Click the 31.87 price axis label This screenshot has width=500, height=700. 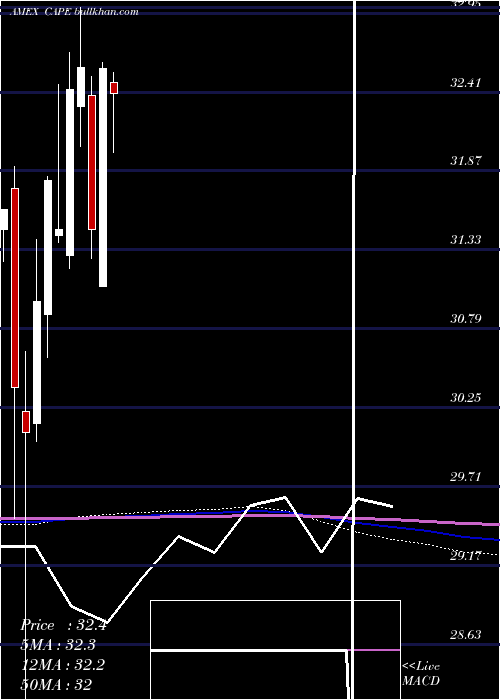click(466, 161)
